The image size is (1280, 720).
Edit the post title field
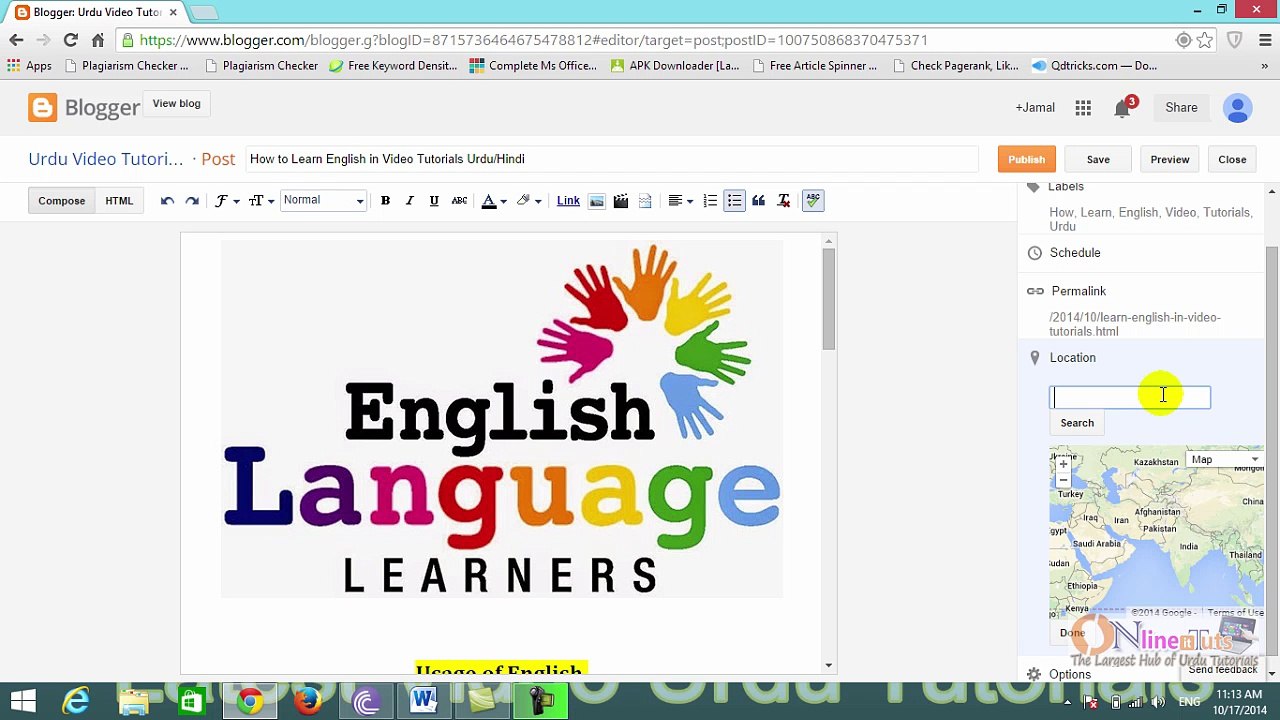pyautogui.click(x=611, y=159)
